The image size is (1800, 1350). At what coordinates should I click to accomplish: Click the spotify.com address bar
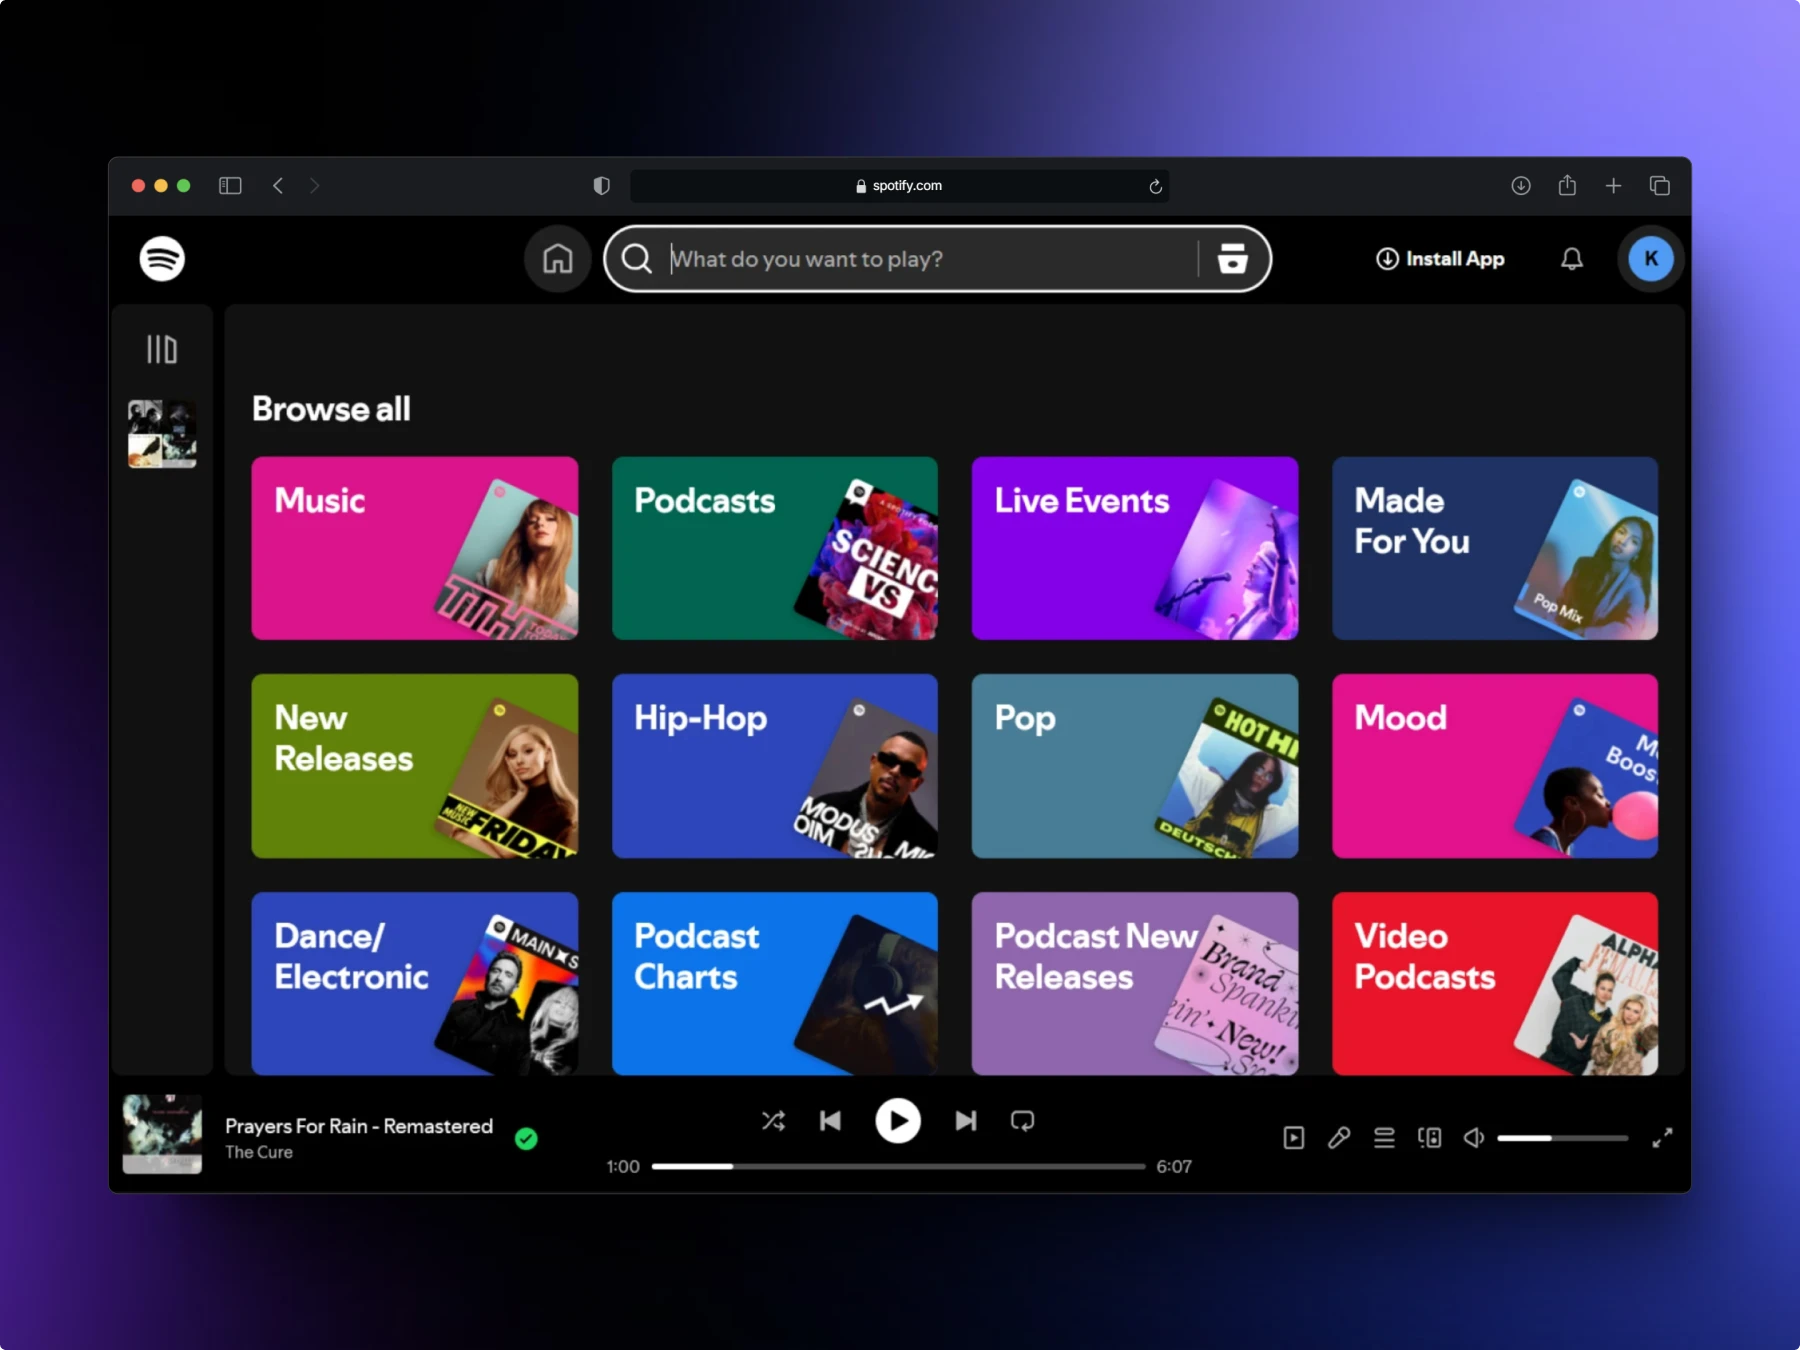[x=899, y=186]
